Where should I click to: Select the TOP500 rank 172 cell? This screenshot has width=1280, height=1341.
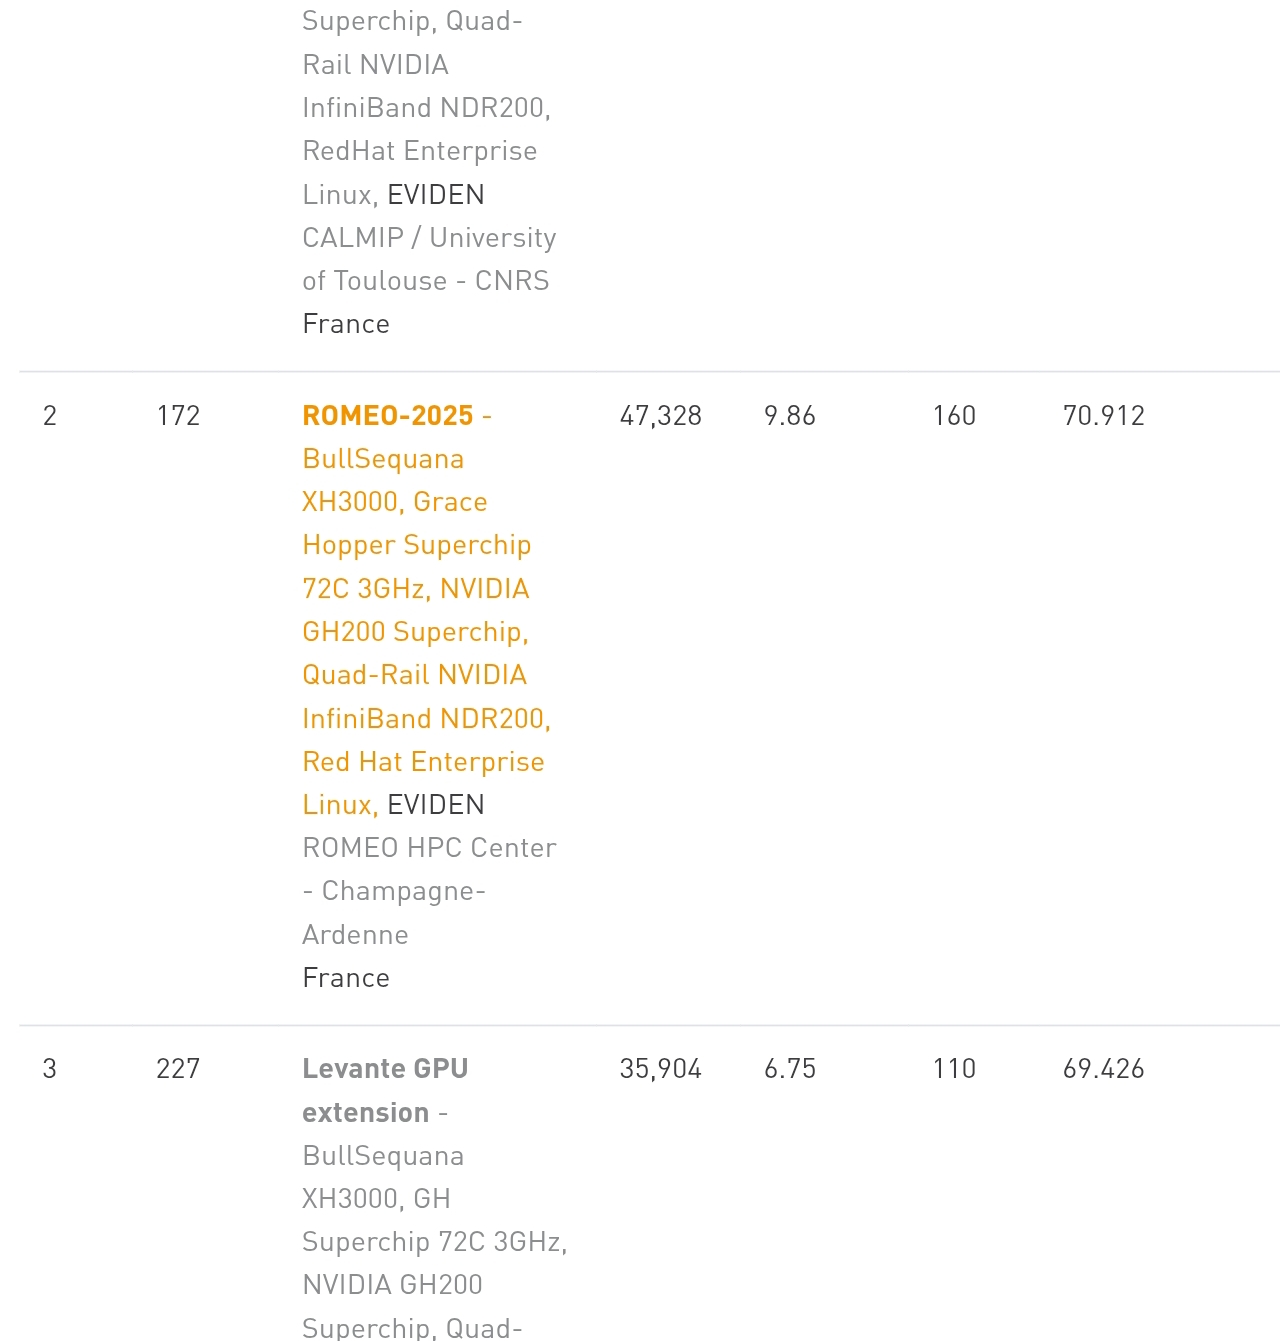click(x=178, y=416)
